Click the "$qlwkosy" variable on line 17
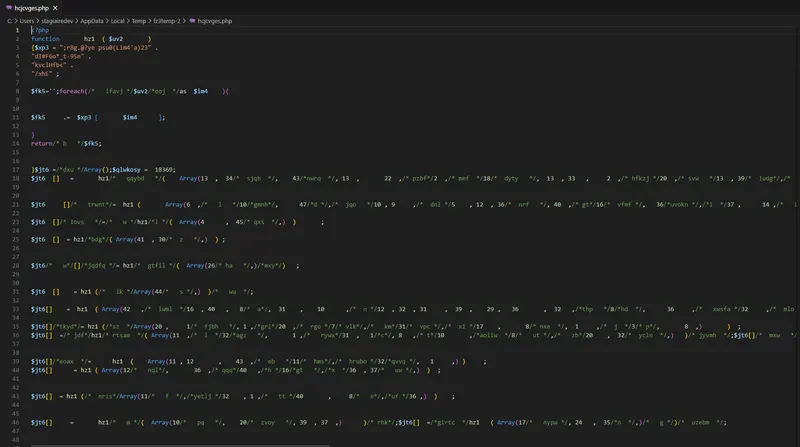The image size is (800, 447). (126, 169)
